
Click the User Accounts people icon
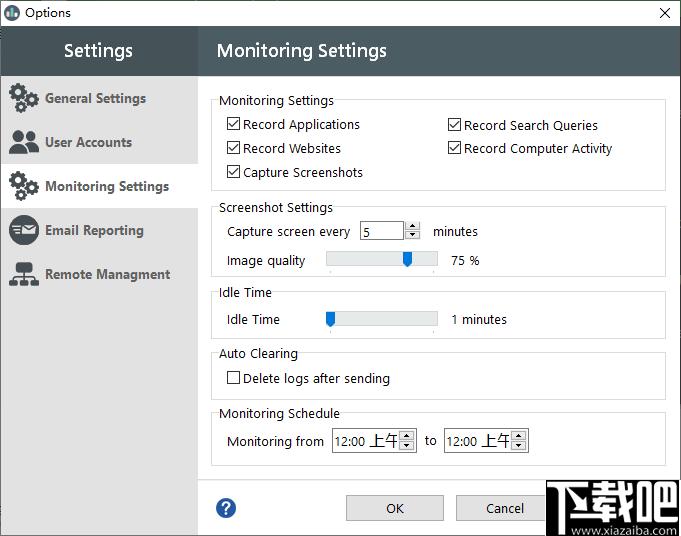pos(23,142)
